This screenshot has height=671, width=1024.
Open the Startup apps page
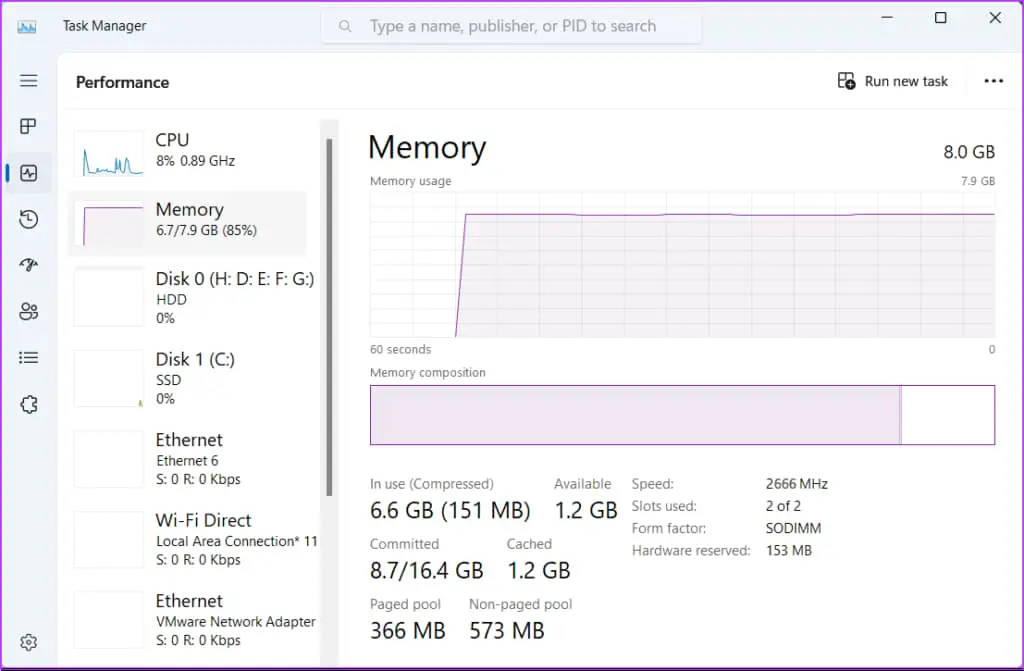[x=28, y=264]
